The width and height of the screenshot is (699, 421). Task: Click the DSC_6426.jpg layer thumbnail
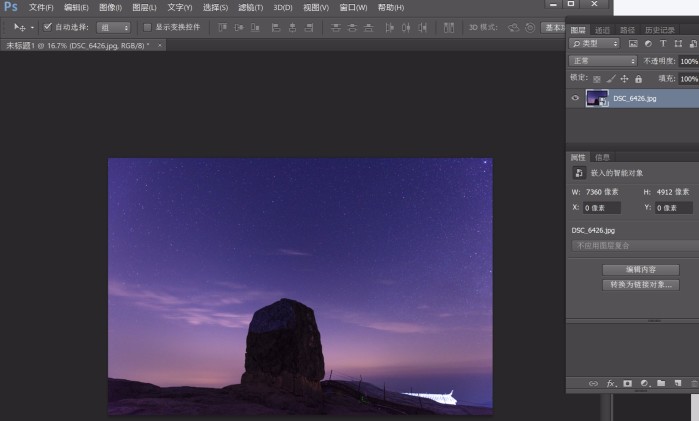(x=597, y=99)
